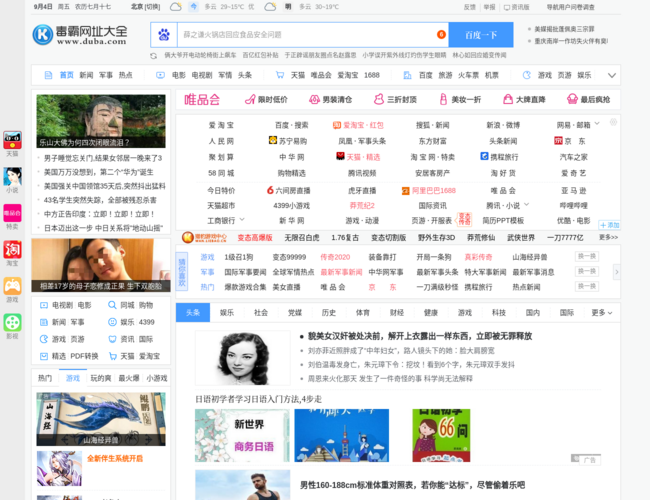Click the lipstick icon for 美妆一折
The height and width of the screenshot is (500, 650).
(x=443, y=100)
